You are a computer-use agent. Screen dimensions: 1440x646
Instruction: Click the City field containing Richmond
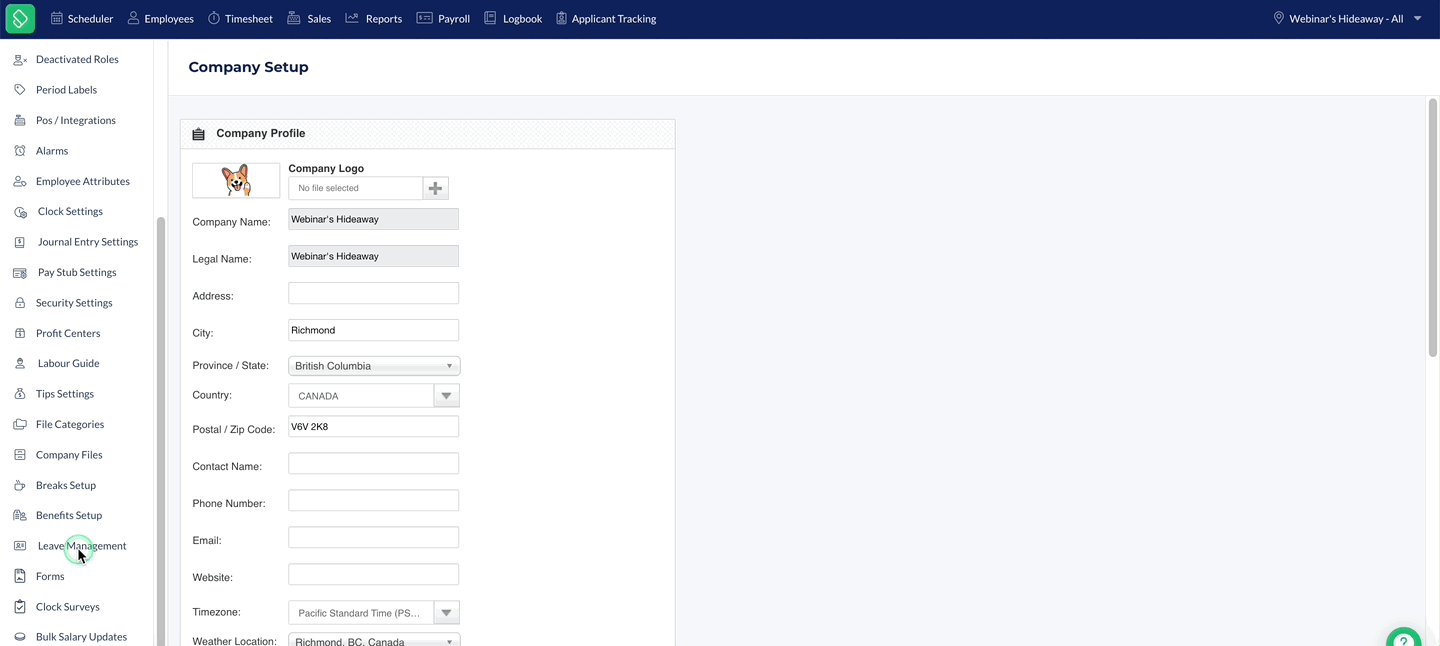(374, 330)
